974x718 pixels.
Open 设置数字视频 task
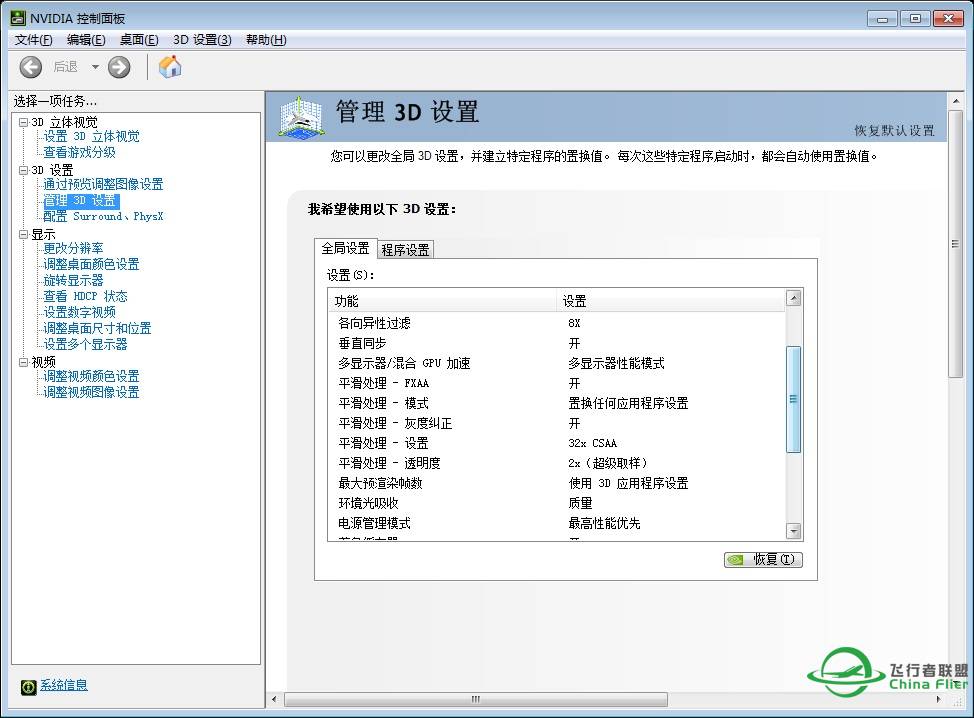point(80,312)
